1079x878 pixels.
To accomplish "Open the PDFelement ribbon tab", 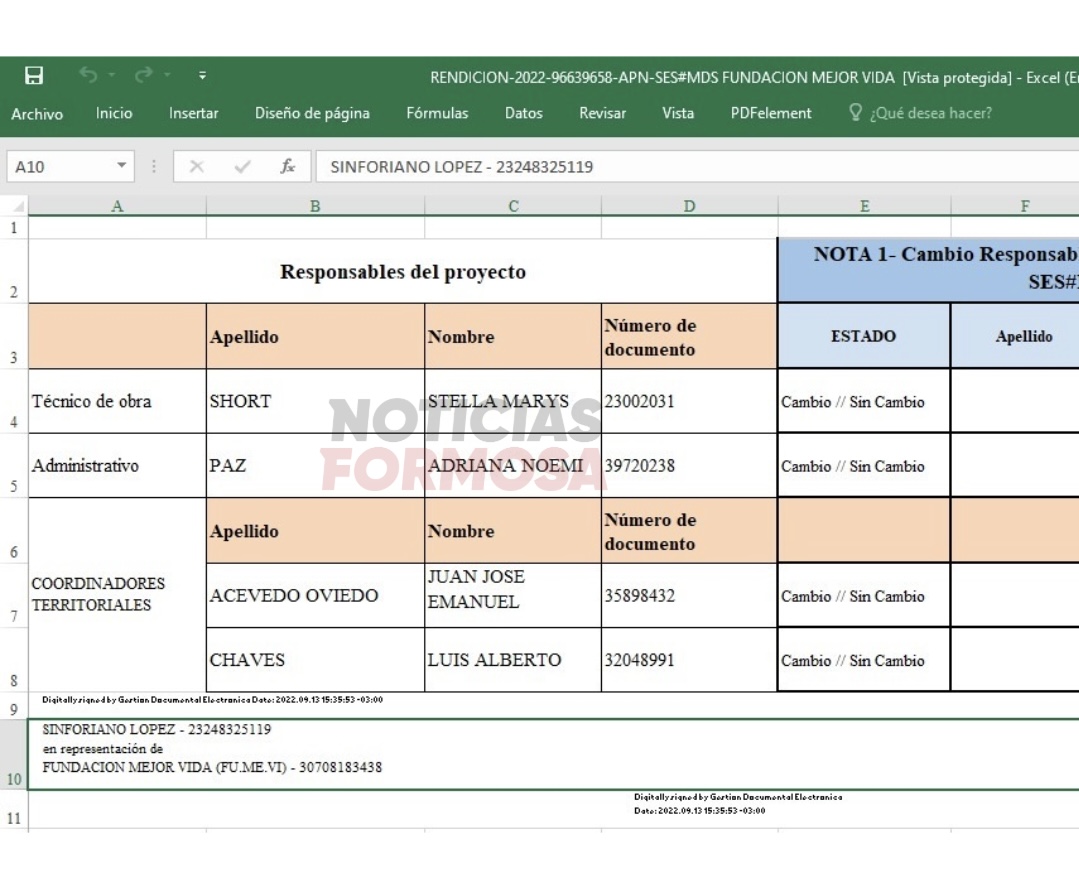I will coord(771,113).
